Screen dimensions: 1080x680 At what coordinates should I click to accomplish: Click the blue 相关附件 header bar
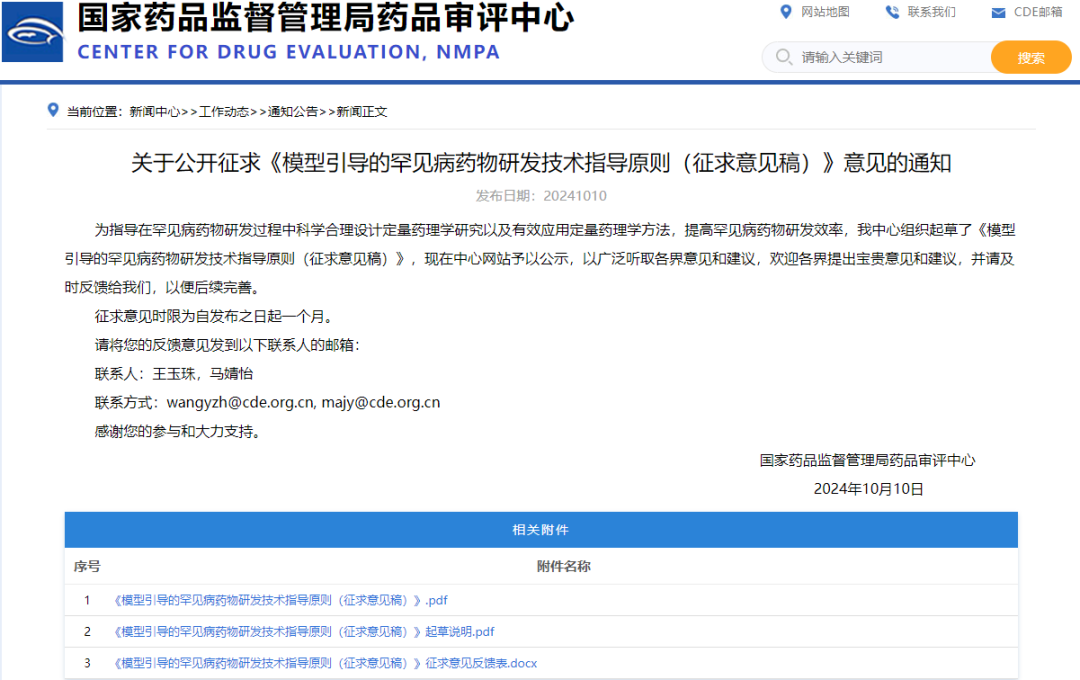click(x=540, y=530)
